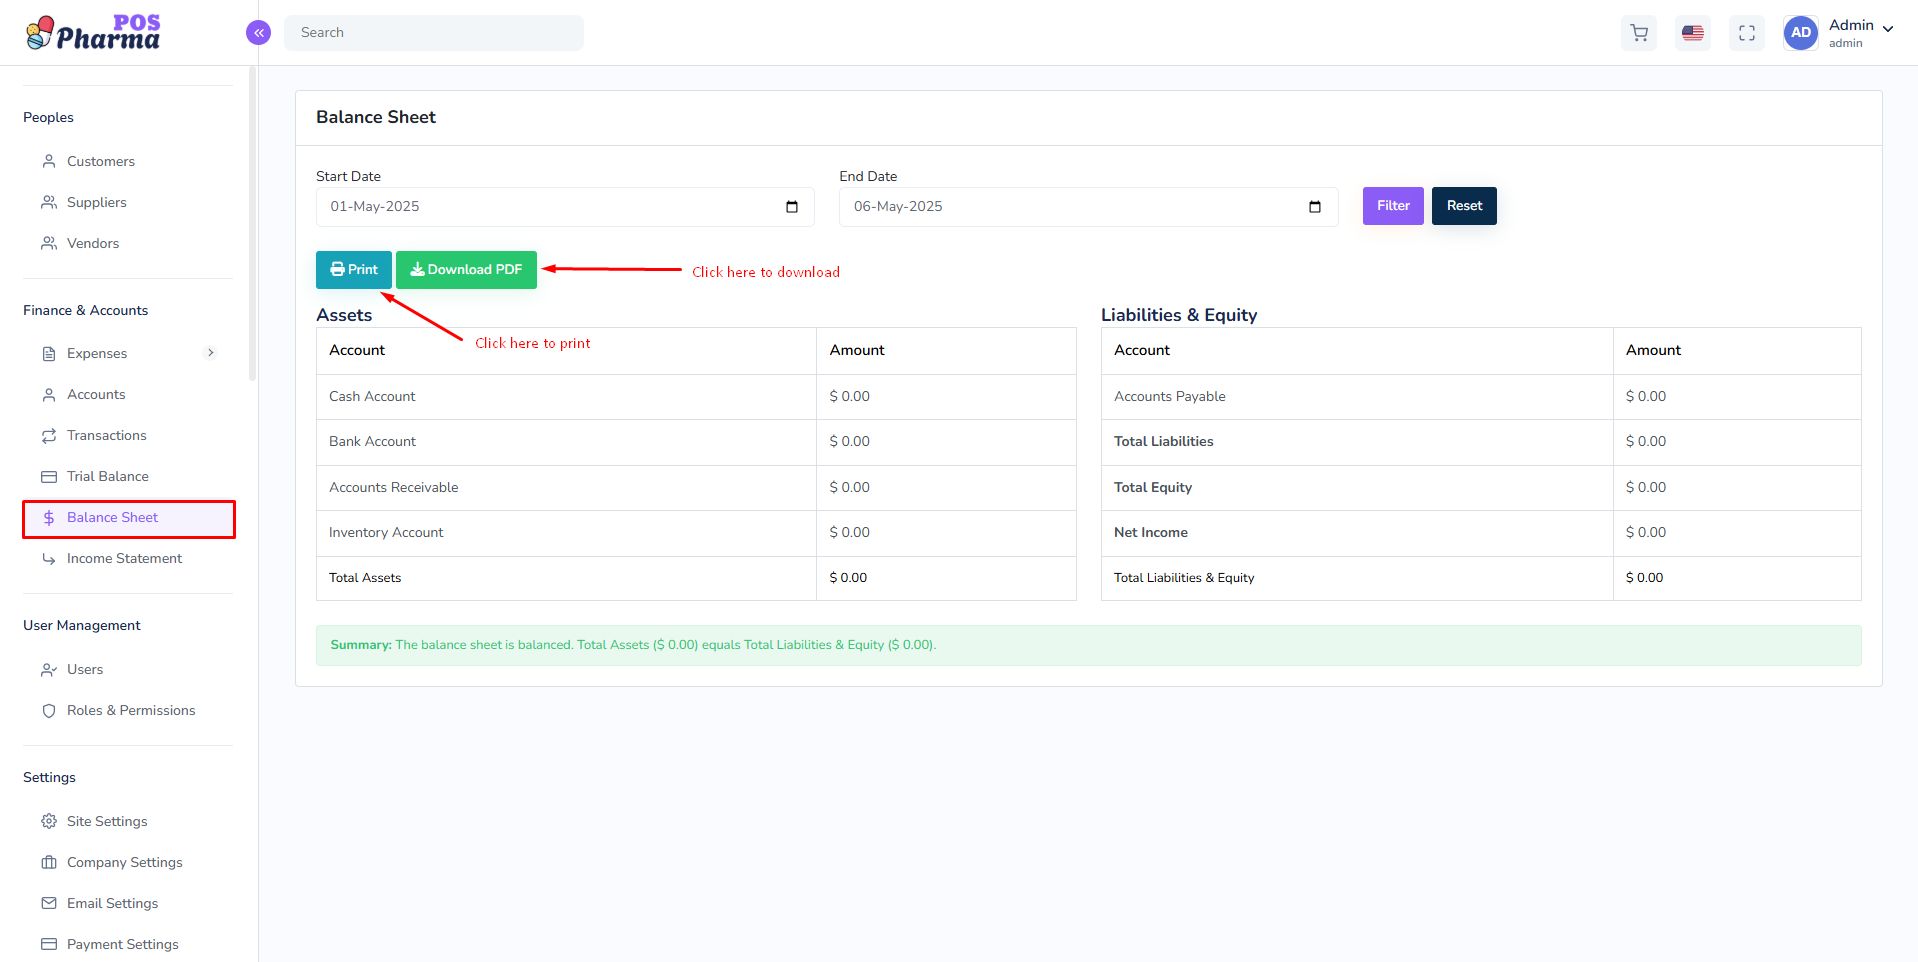Viewport: 1918px width, 962px height.
Task: Open the shopping cart icon
Action: pos(1639,33)
